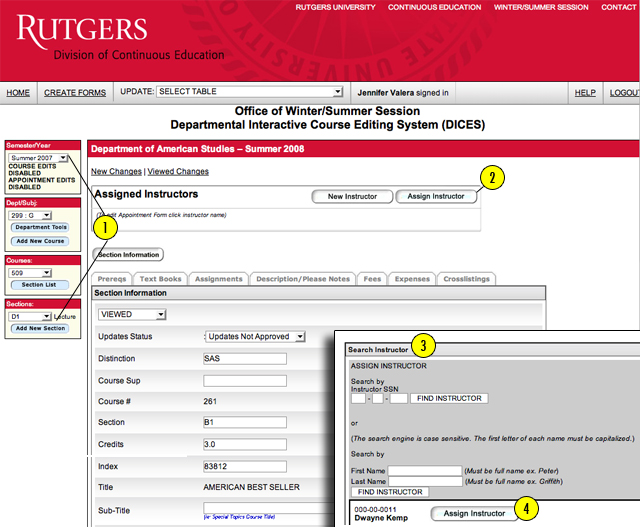Click the middle SSN segment field
The image size is (640, 527).
click(x=378, y=398)
